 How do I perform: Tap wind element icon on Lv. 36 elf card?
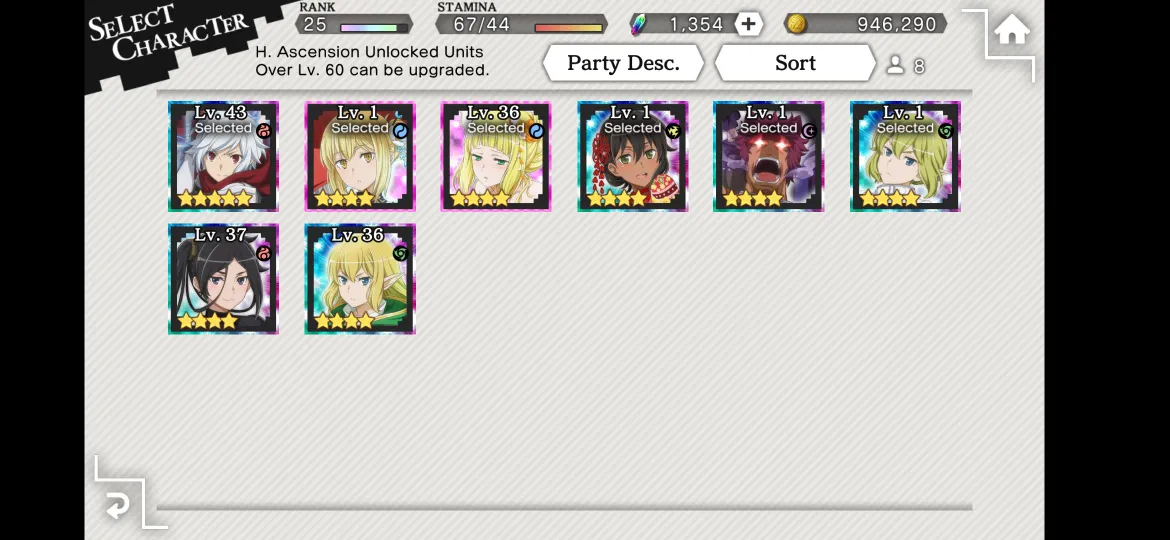coord(399,254)
